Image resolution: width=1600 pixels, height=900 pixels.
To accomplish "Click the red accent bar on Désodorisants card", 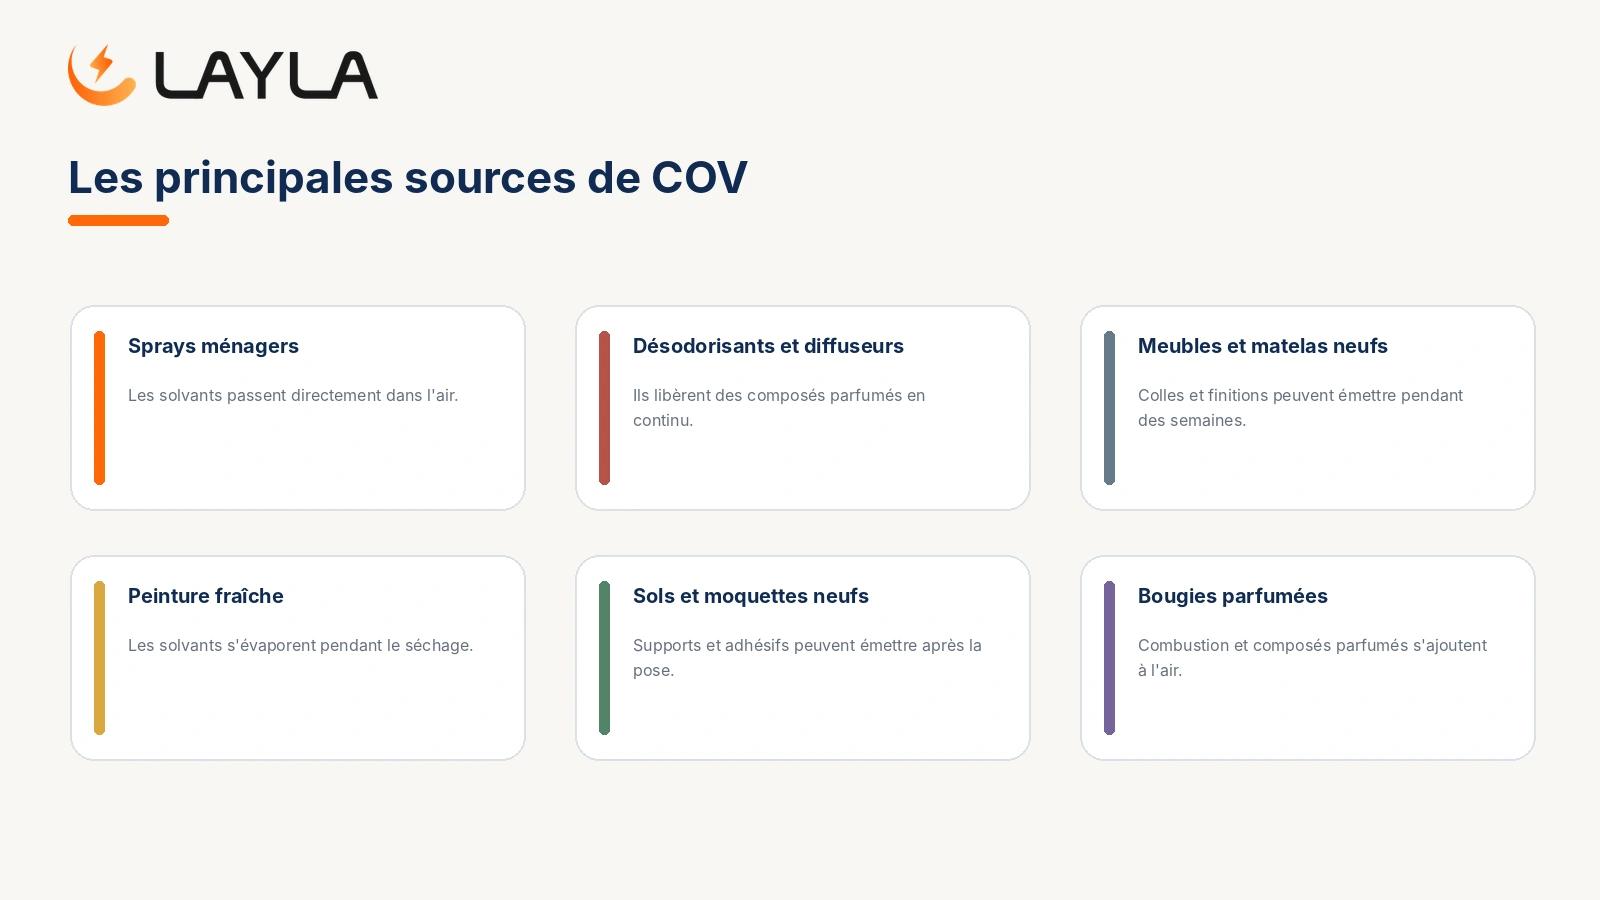I will (x=604, y=408).
